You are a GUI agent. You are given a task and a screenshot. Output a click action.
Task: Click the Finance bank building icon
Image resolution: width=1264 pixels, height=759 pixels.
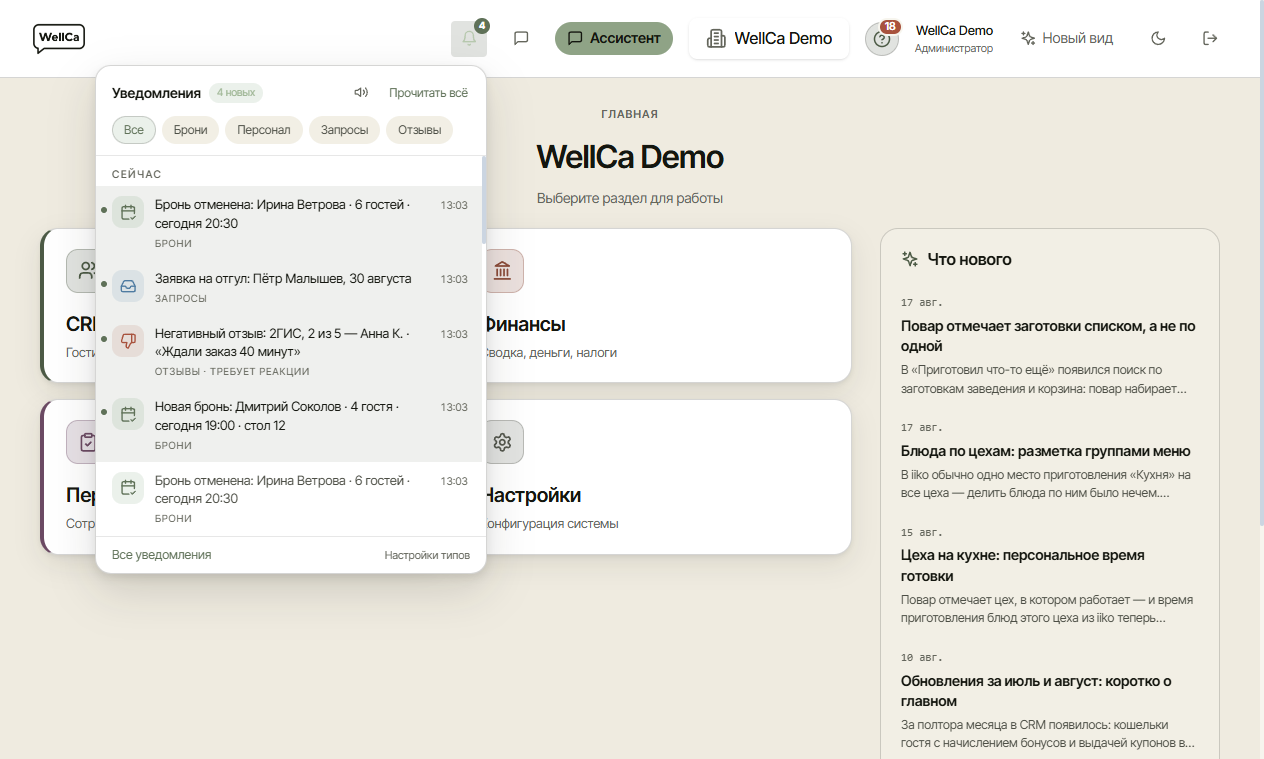click(503, 271)
